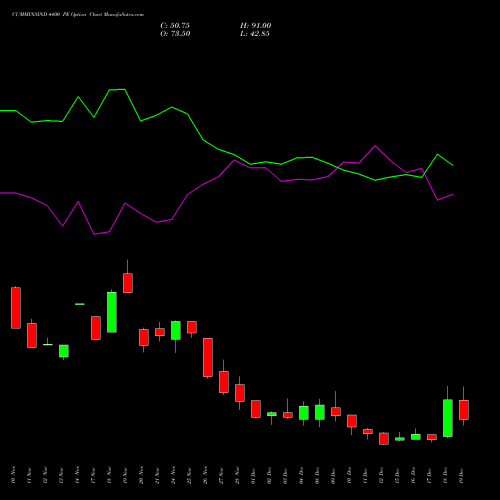
Task: Select the tall red candlestick for 26 Nov
Action: tap(208, 357)
